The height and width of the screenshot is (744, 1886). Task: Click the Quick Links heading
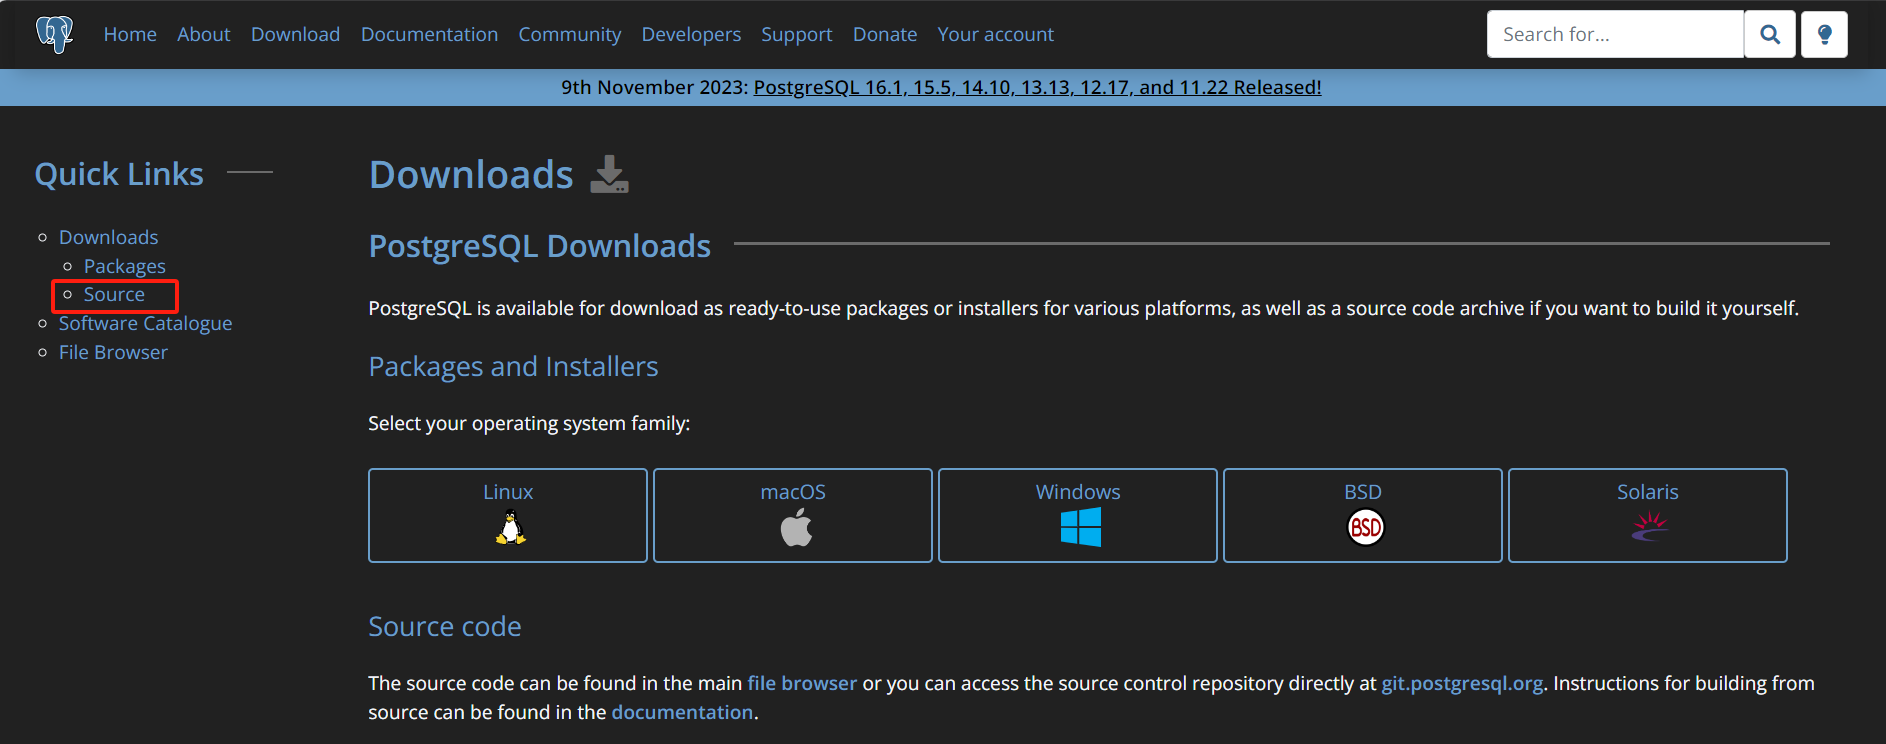(119, 174)
